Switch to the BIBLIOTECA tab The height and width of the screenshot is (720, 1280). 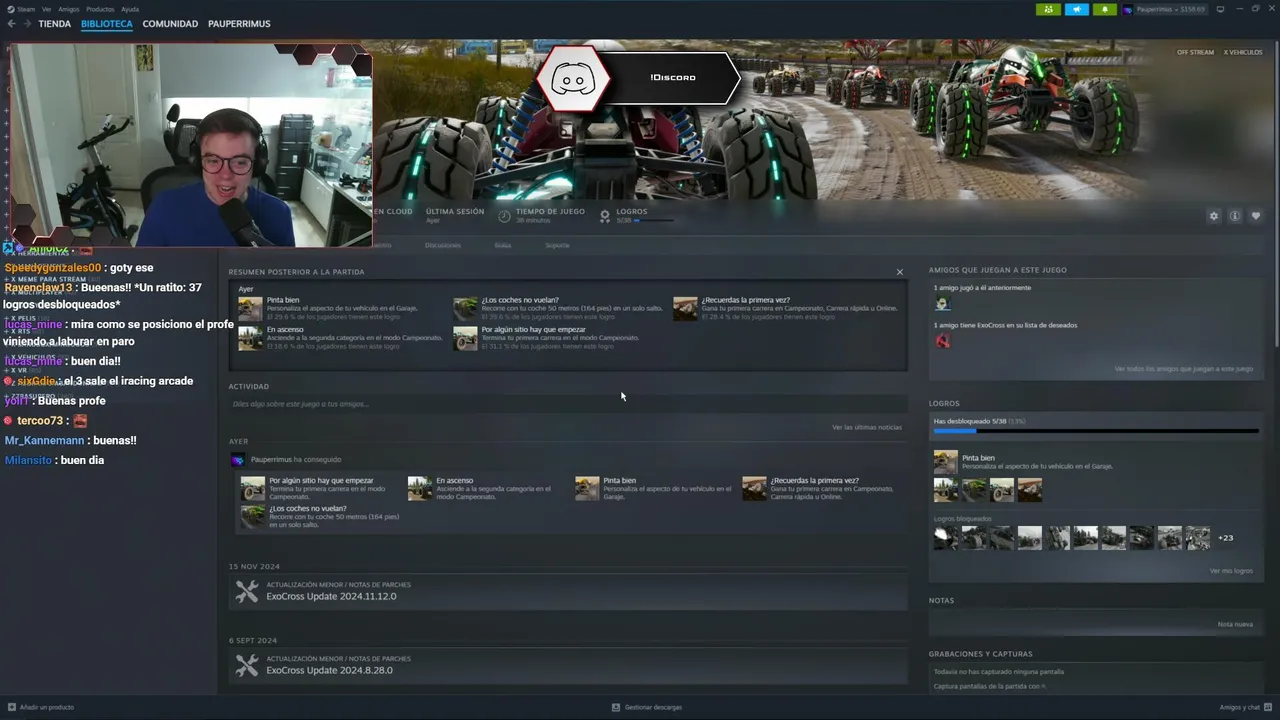[x=107, y=24]
